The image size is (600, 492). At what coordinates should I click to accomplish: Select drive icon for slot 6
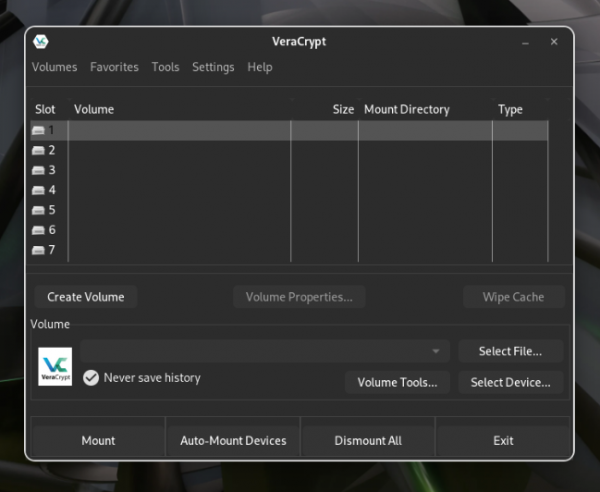click(x=38, y=230)
